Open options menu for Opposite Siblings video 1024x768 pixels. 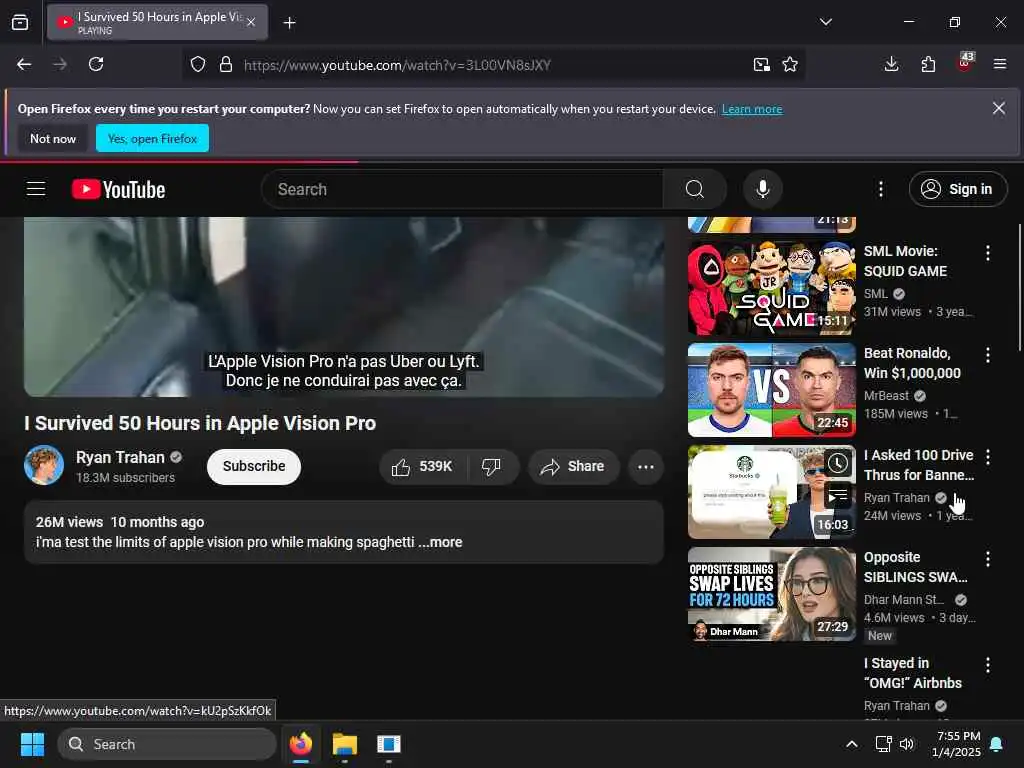point(987,558)
